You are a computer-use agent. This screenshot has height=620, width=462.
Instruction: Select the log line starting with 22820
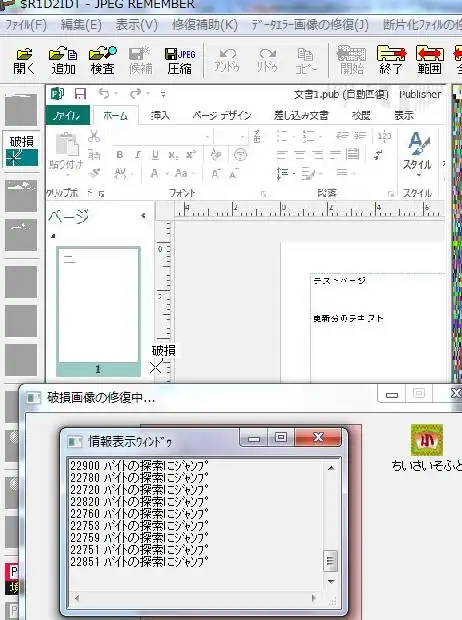coord(139,502)
